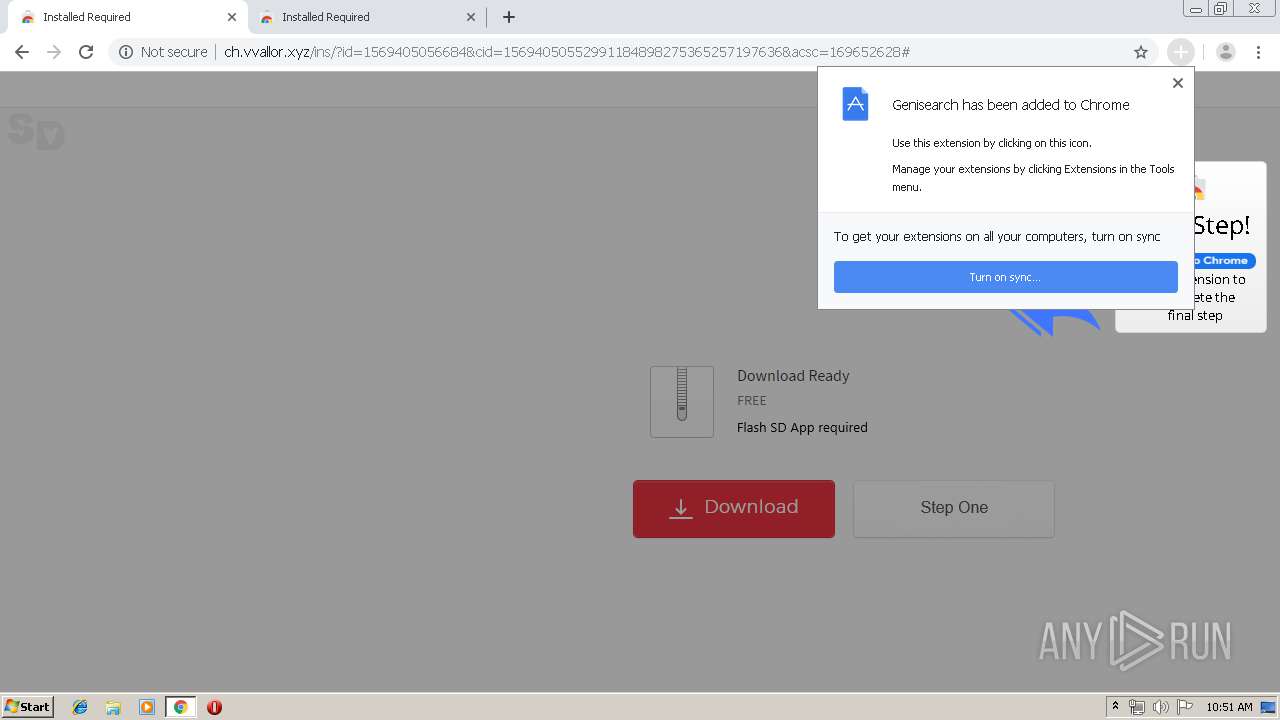Close the first Installed Required tab

click(x=231, y=17)
